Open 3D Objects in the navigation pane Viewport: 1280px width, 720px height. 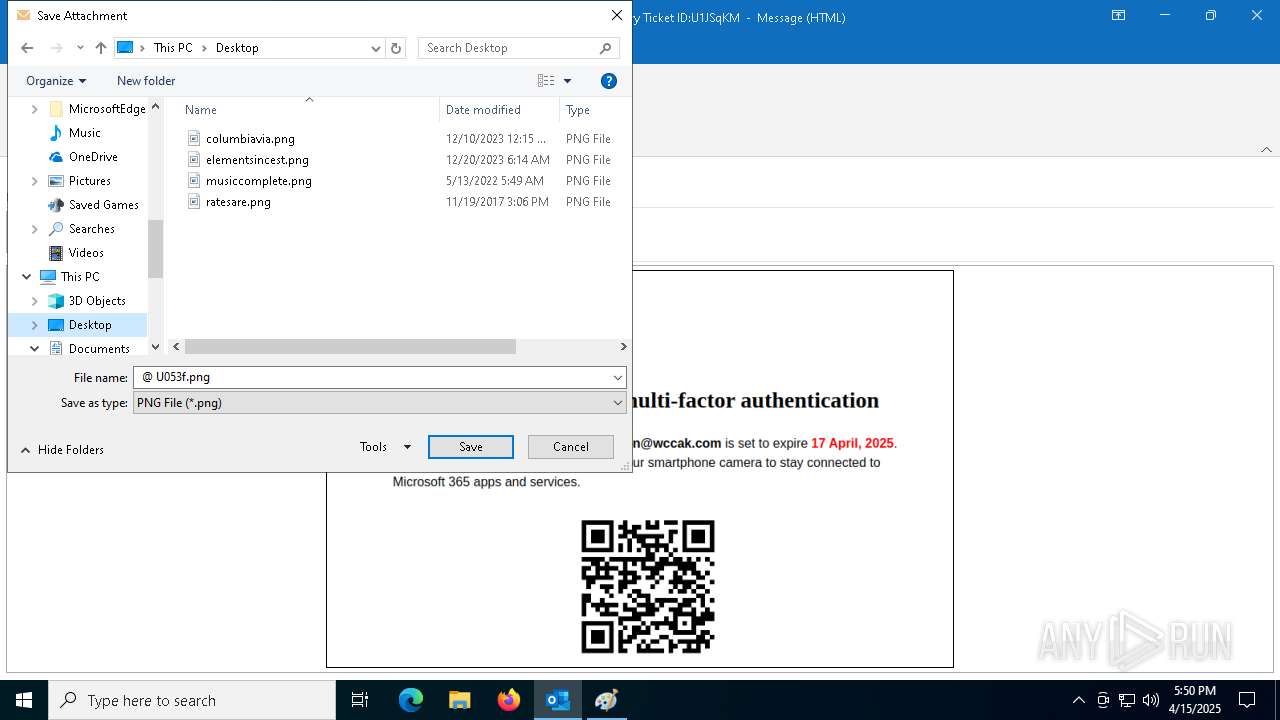pyautogui.click(x=97, y=301)
